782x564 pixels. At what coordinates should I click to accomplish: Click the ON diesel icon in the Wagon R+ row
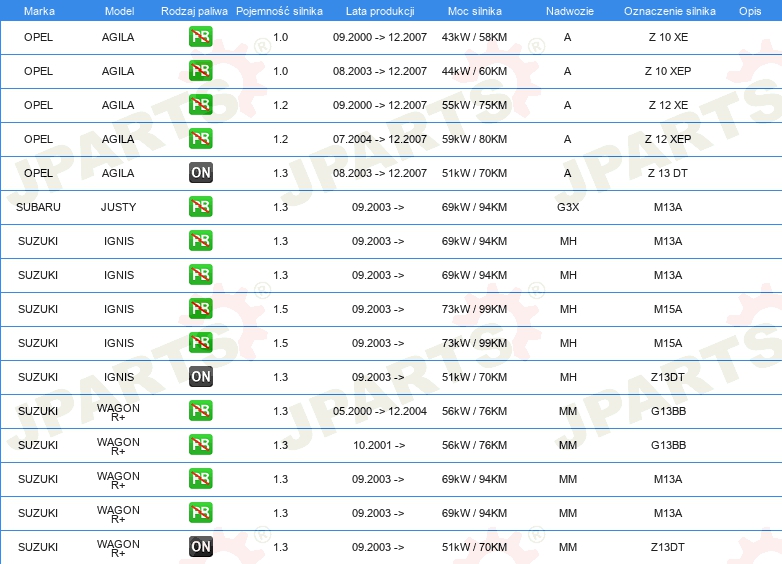click(200, 547)
